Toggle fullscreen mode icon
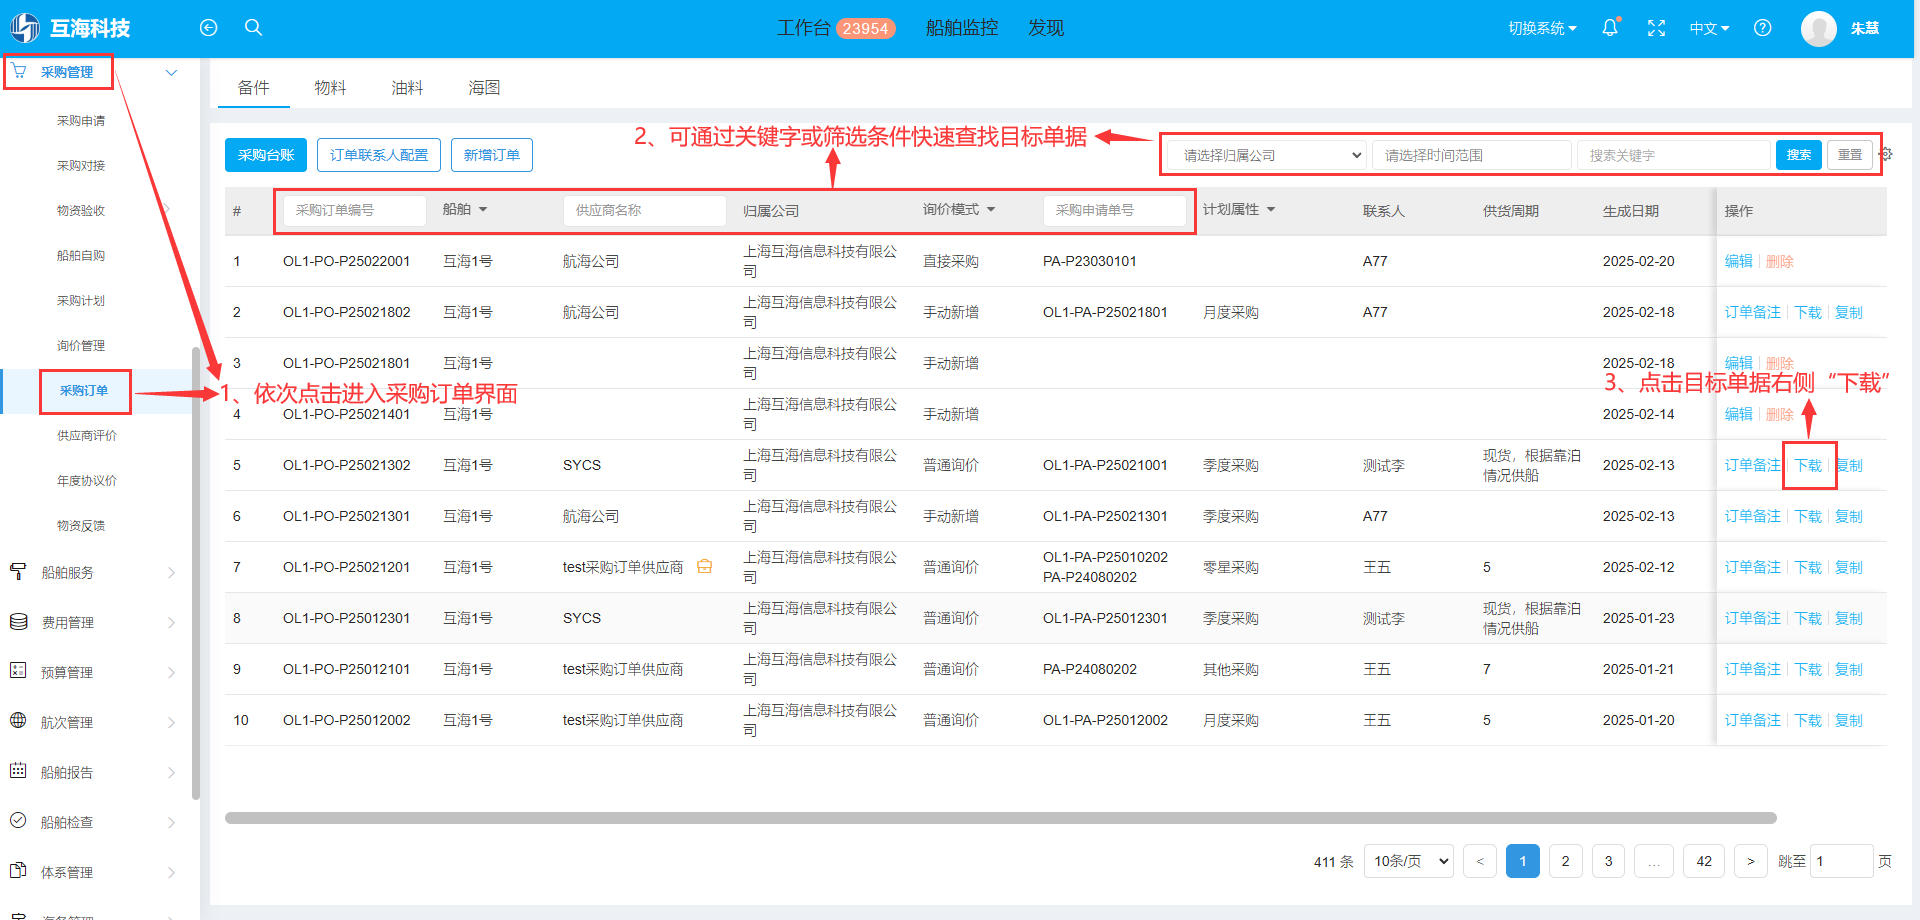 click(1657, 28)
